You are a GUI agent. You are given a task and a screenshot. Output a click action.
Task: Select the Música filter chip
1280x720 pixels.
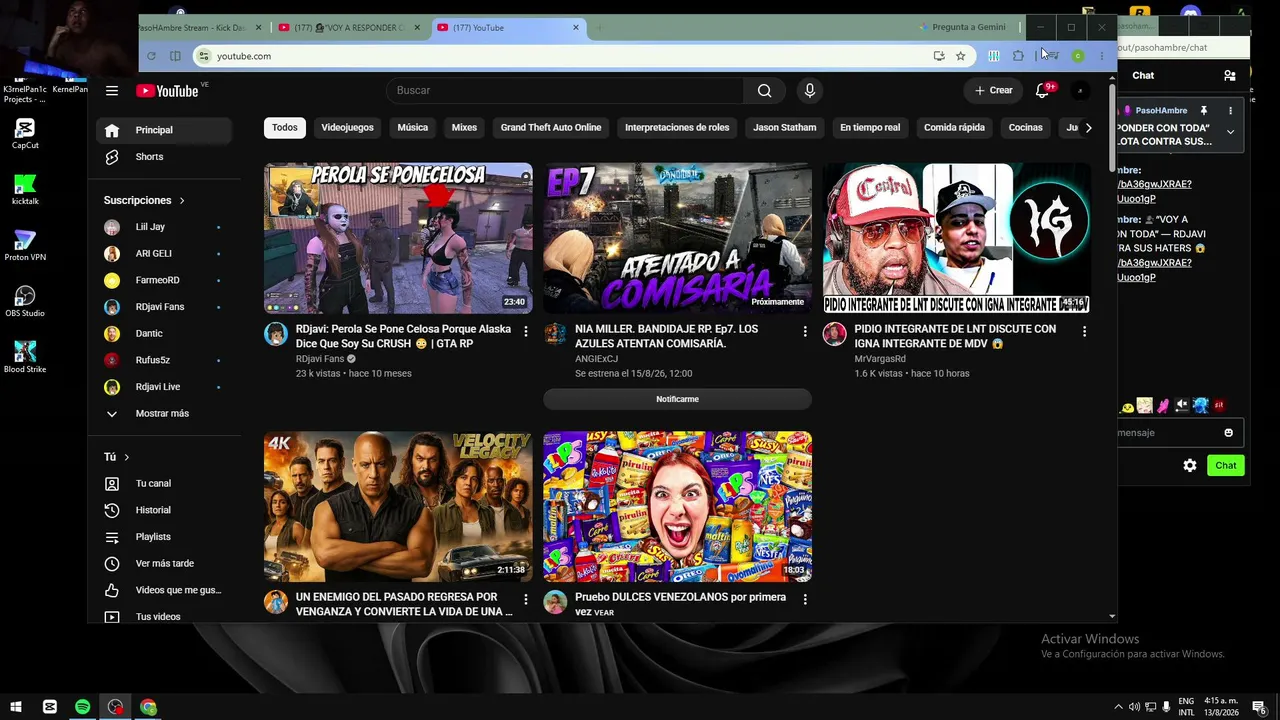coord(412,128)
